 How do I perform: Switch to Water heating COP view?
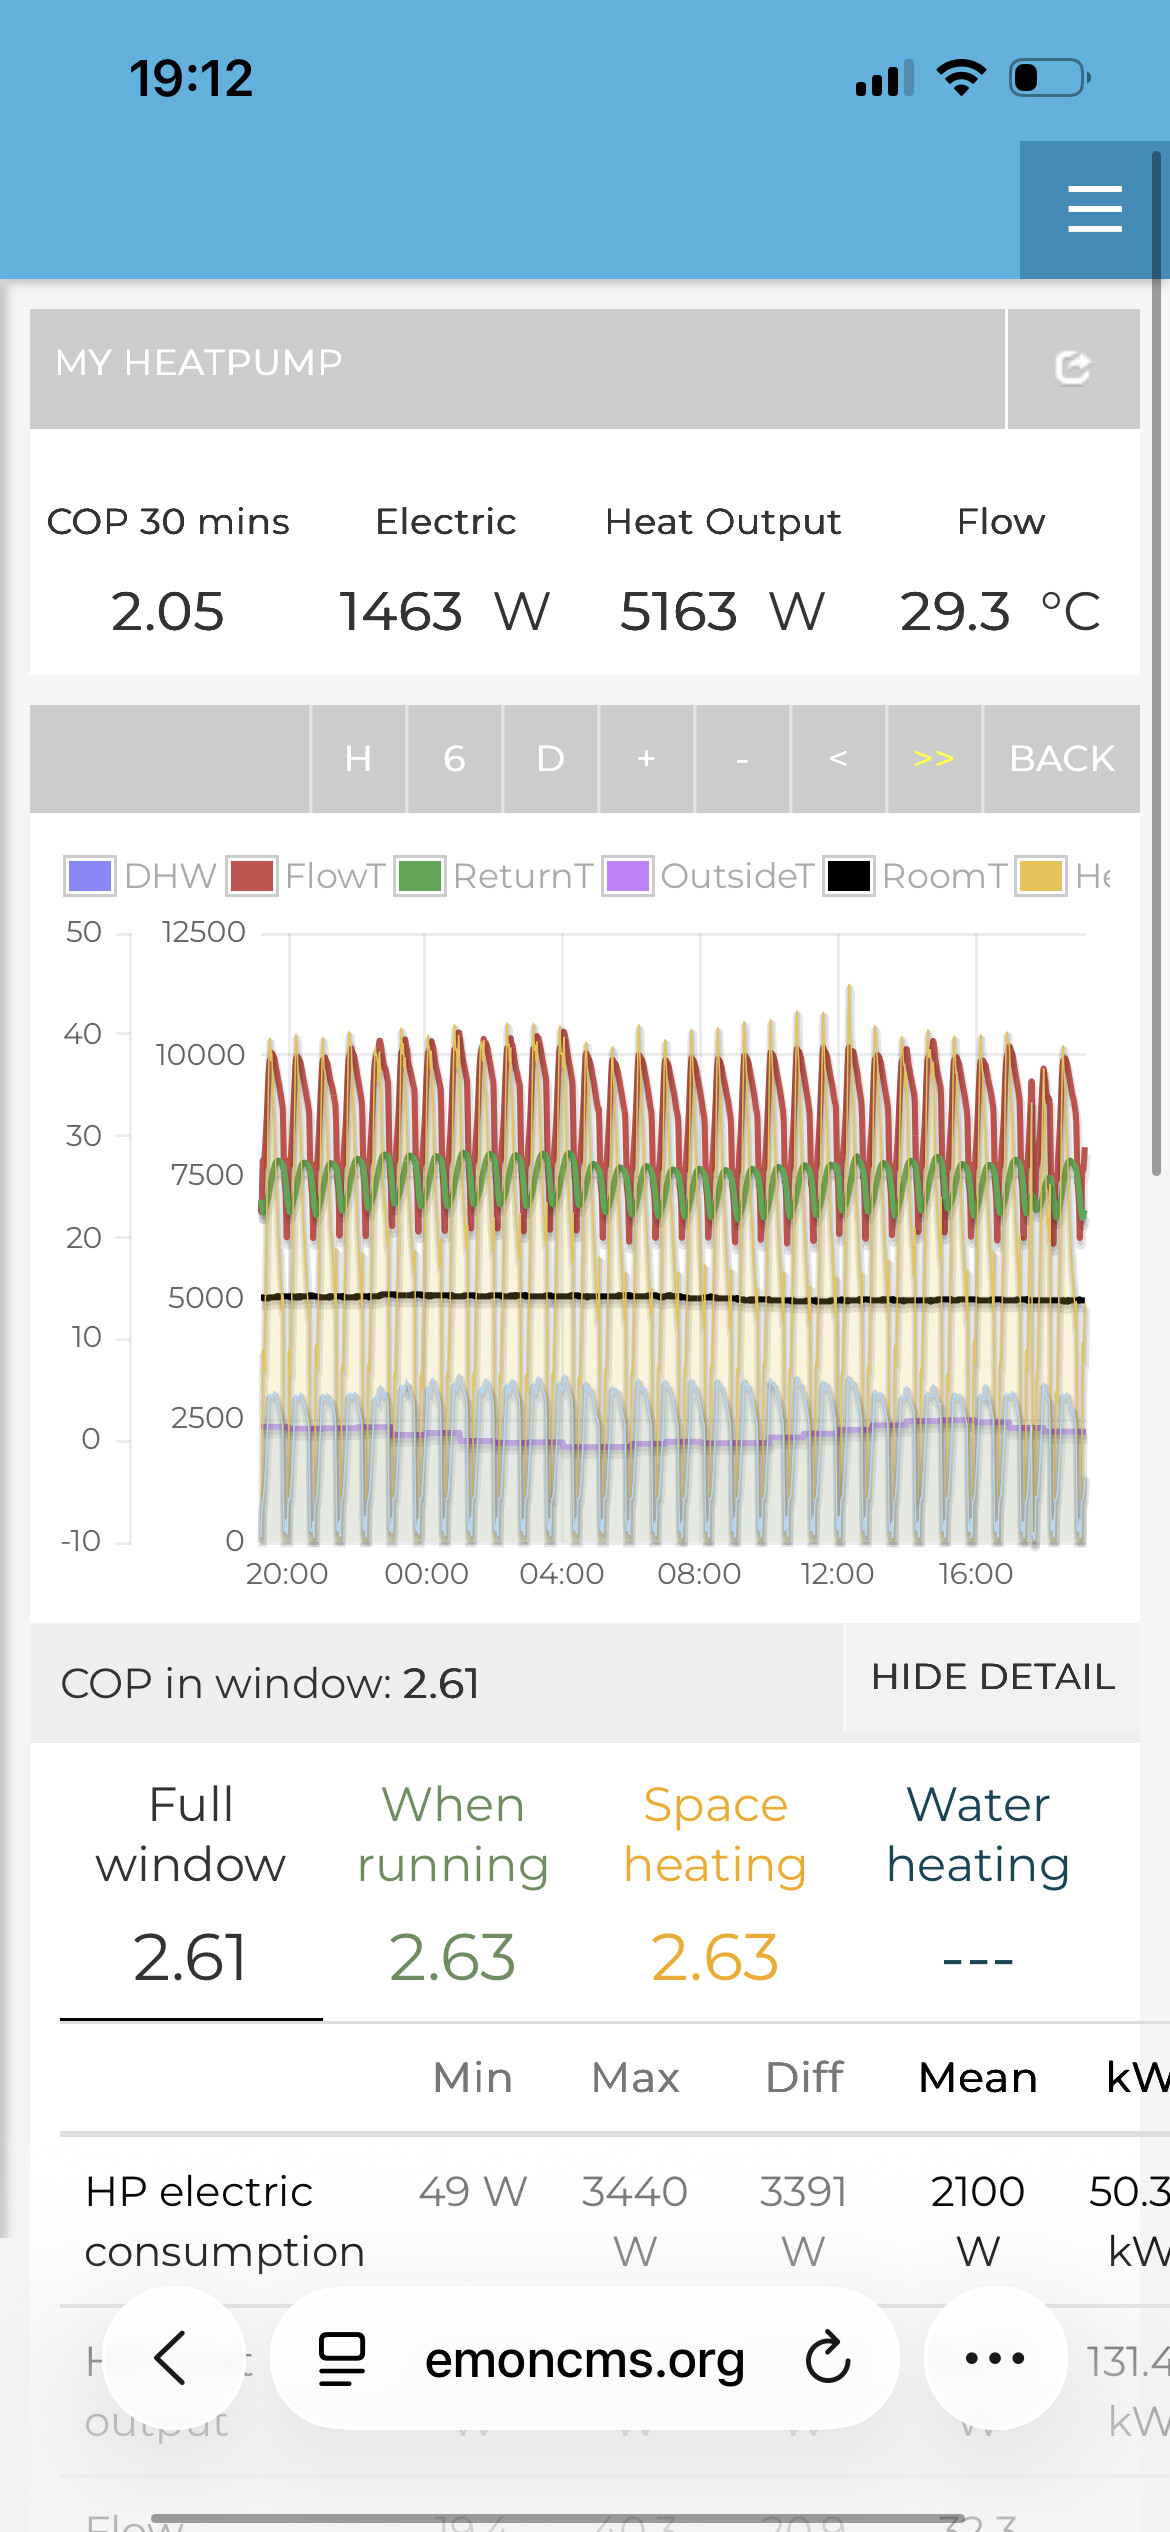click(978, 1880)
